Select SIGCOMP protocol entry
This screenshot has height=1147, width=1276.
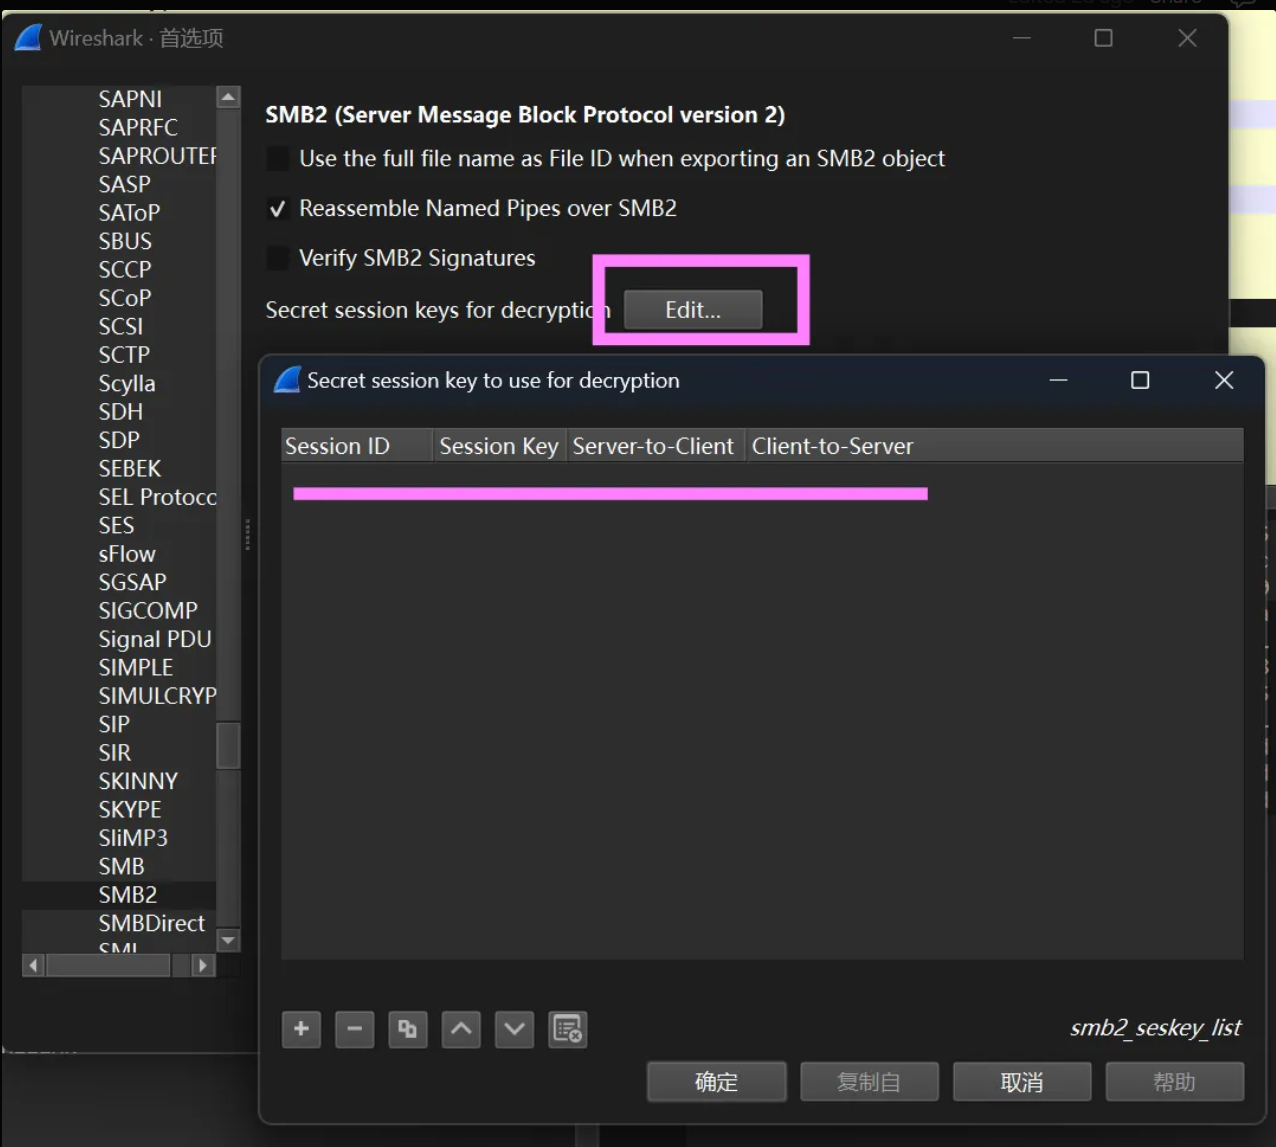point(148,611)
